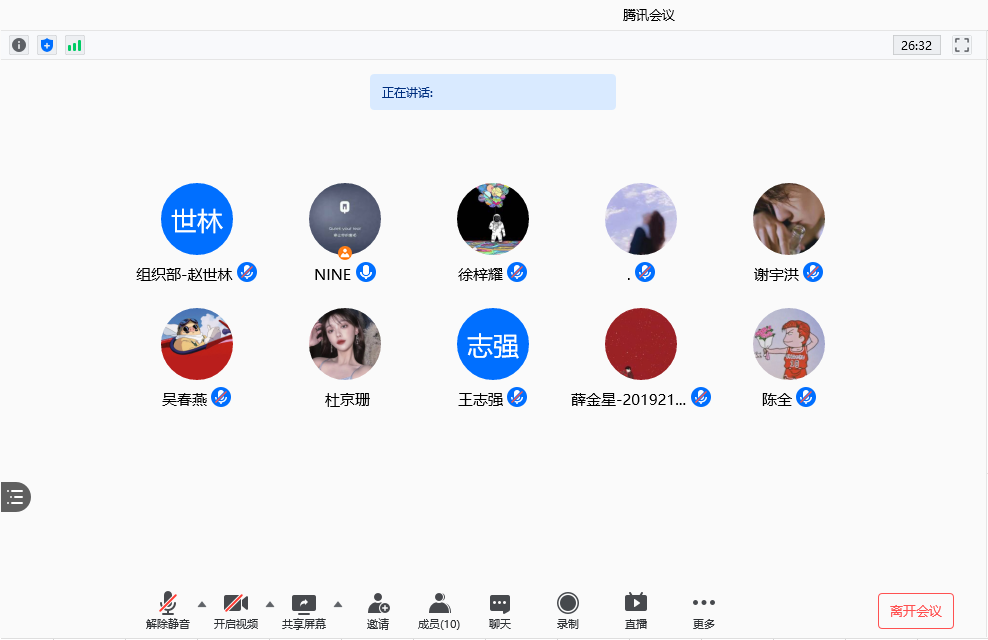Start recording with 录制
This screenshot has width=988, height=640.
(x=568, y=610)
